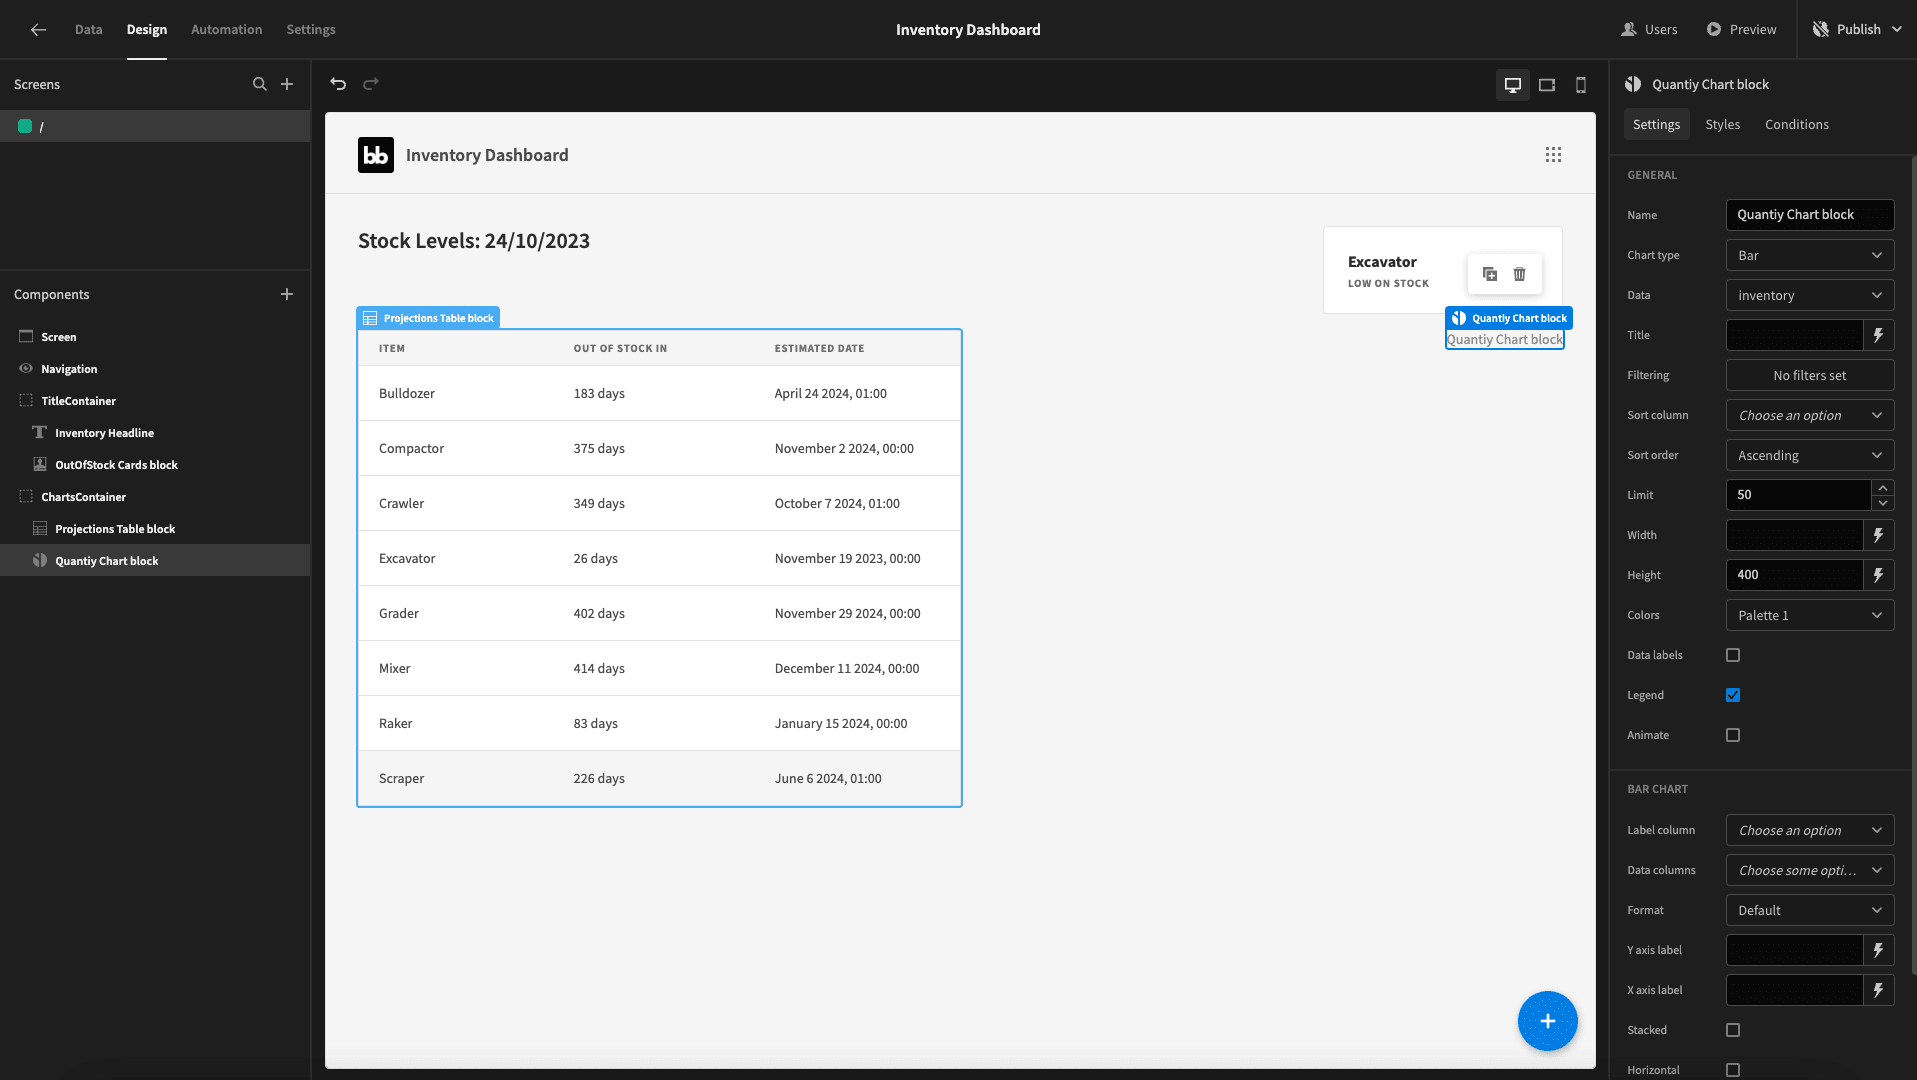Enable the Data labels checkbox
This screenshot has width=1917, height=1080.
[1733, 655]
